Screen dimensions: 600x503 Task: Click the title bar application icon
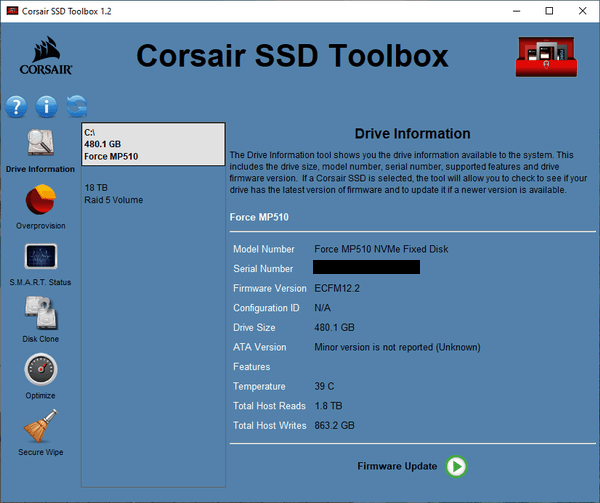[13, 10]
